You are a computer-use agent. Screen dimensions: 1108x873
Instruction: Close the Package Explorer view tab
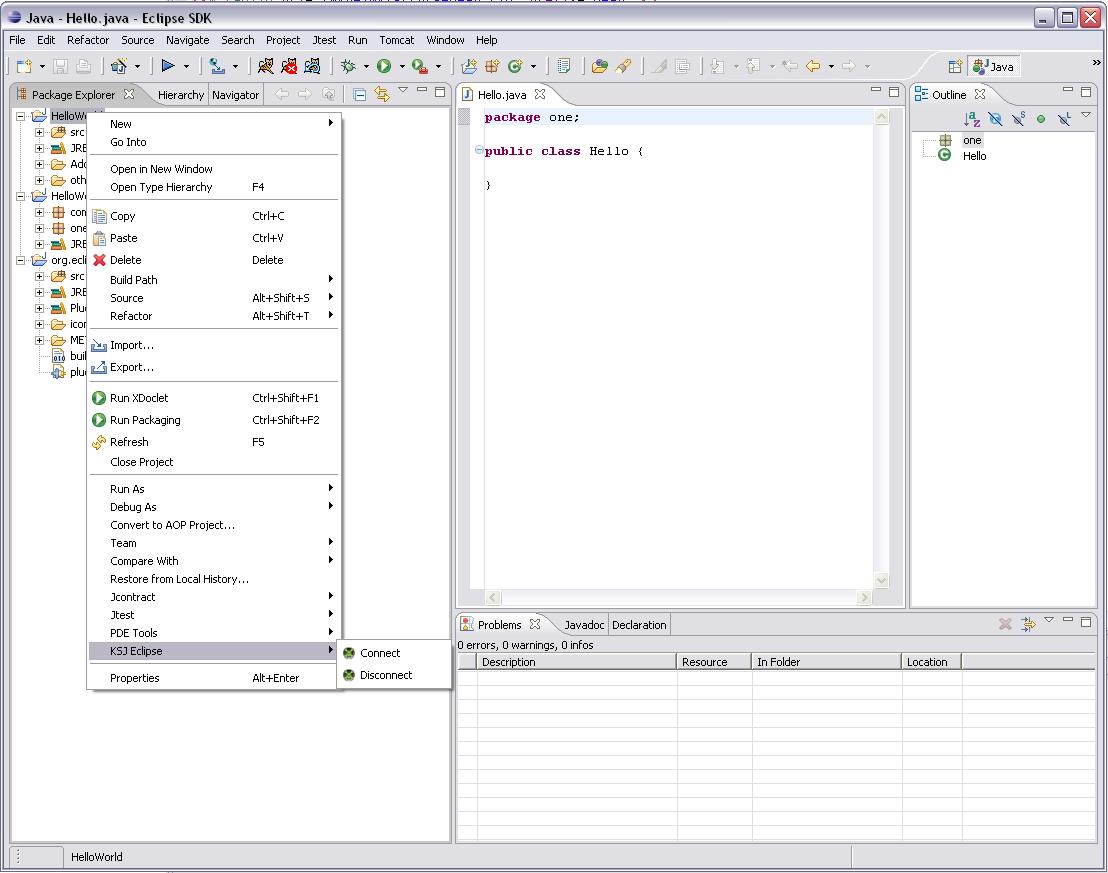coord(129,94)
